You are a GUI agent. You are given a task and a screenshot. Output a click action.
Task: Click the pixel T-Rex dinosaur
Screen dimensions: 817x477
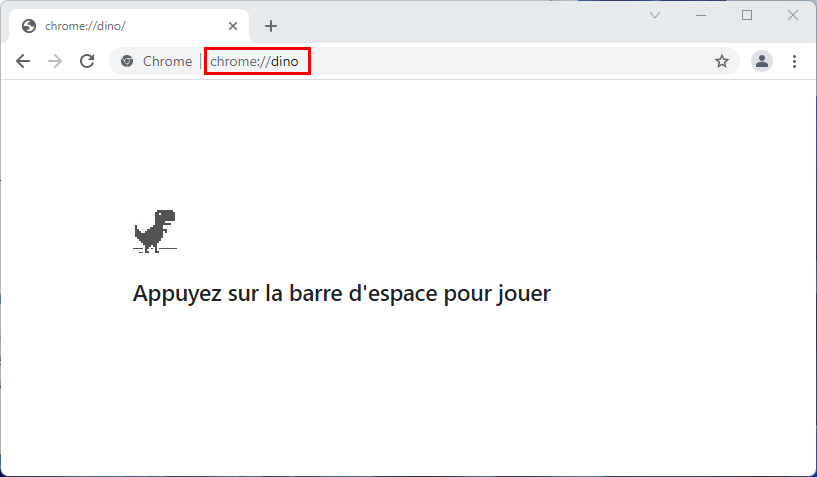click(x=155, y=231)
